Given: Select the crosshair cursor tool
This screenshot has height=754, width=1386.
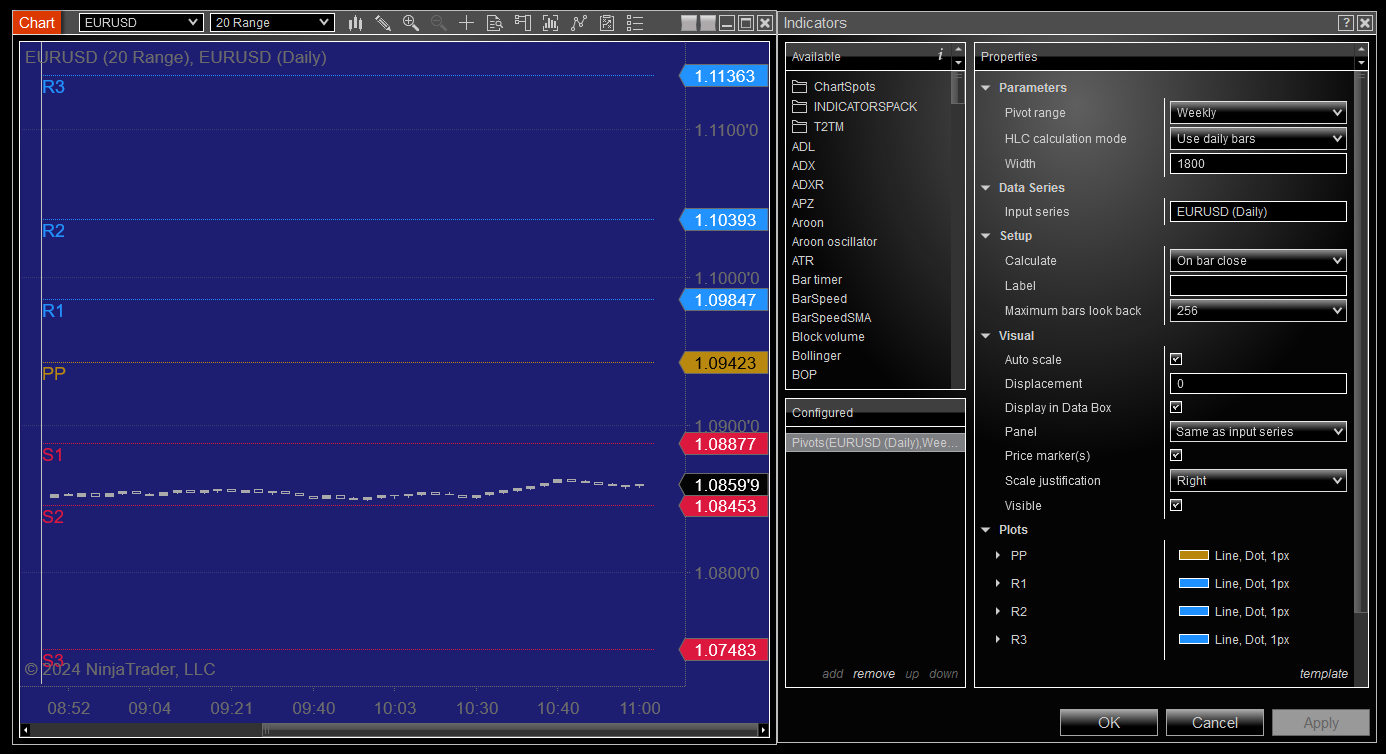Looking at the screenshot, I should point(466,22).
